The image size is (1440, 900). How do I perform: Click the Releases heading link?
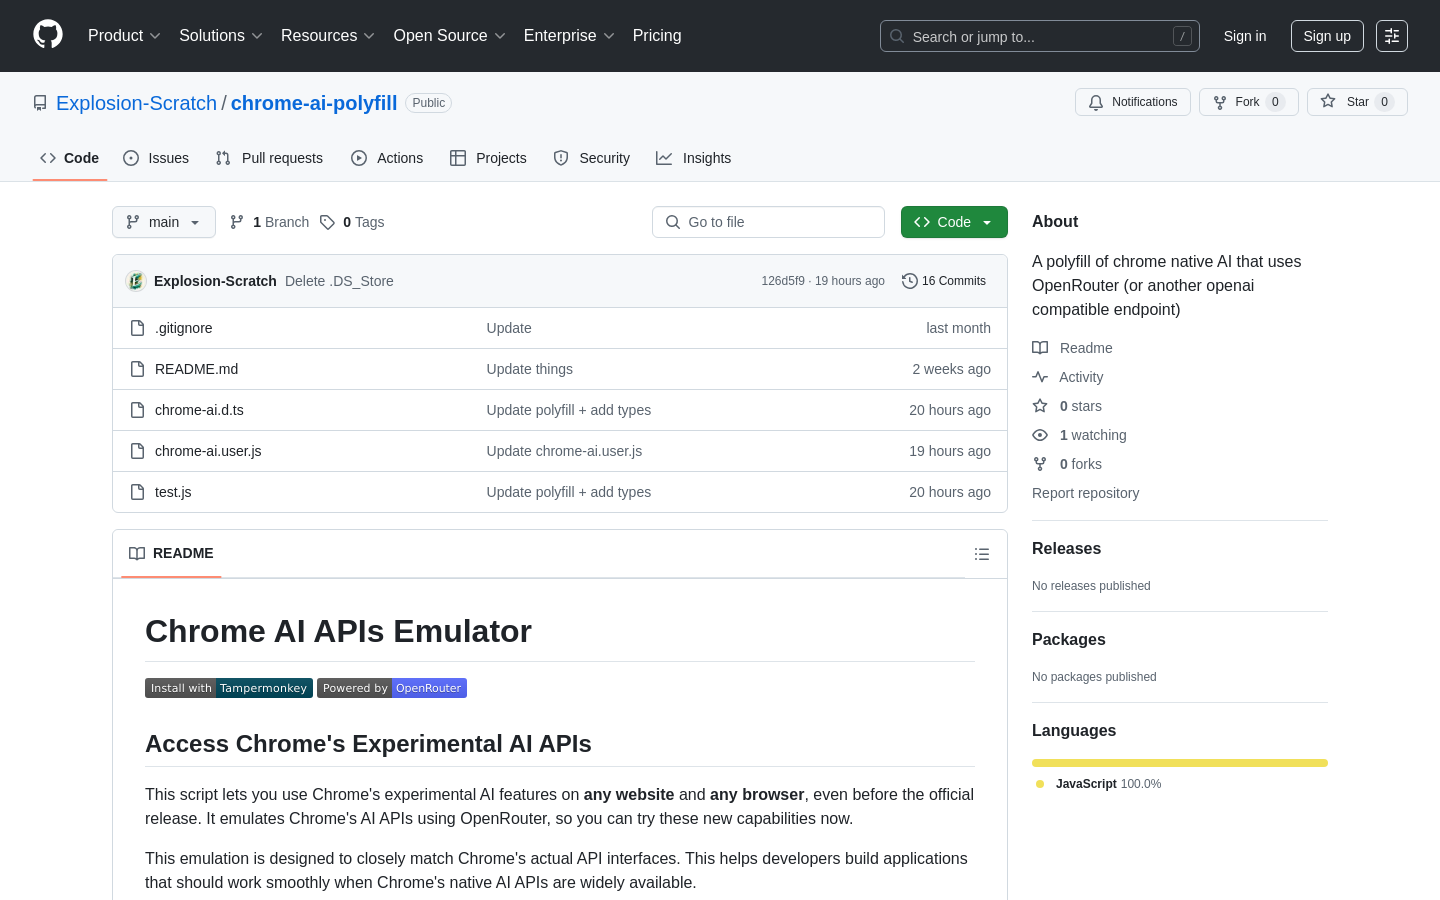click(x=1066, y=549)
